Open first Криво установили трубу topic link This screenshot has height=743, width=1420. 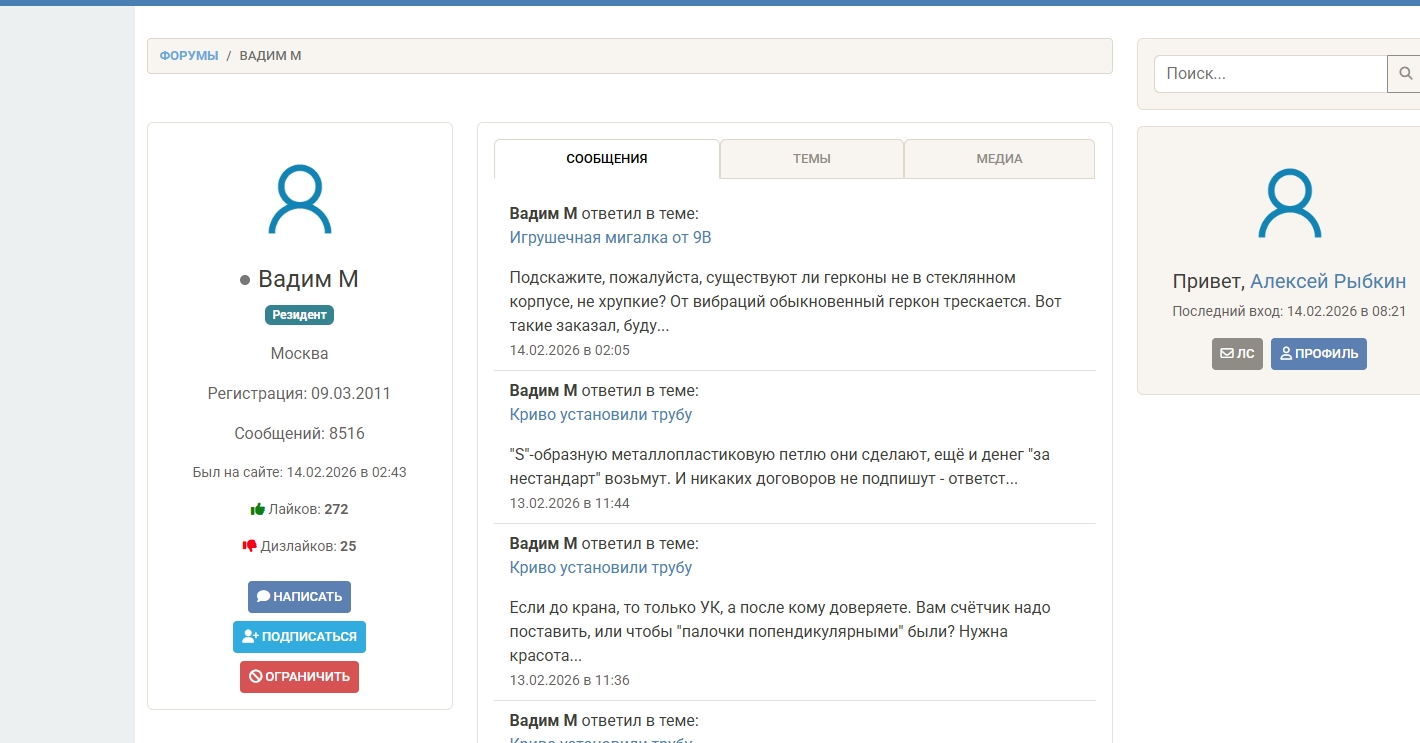point(600,415)
